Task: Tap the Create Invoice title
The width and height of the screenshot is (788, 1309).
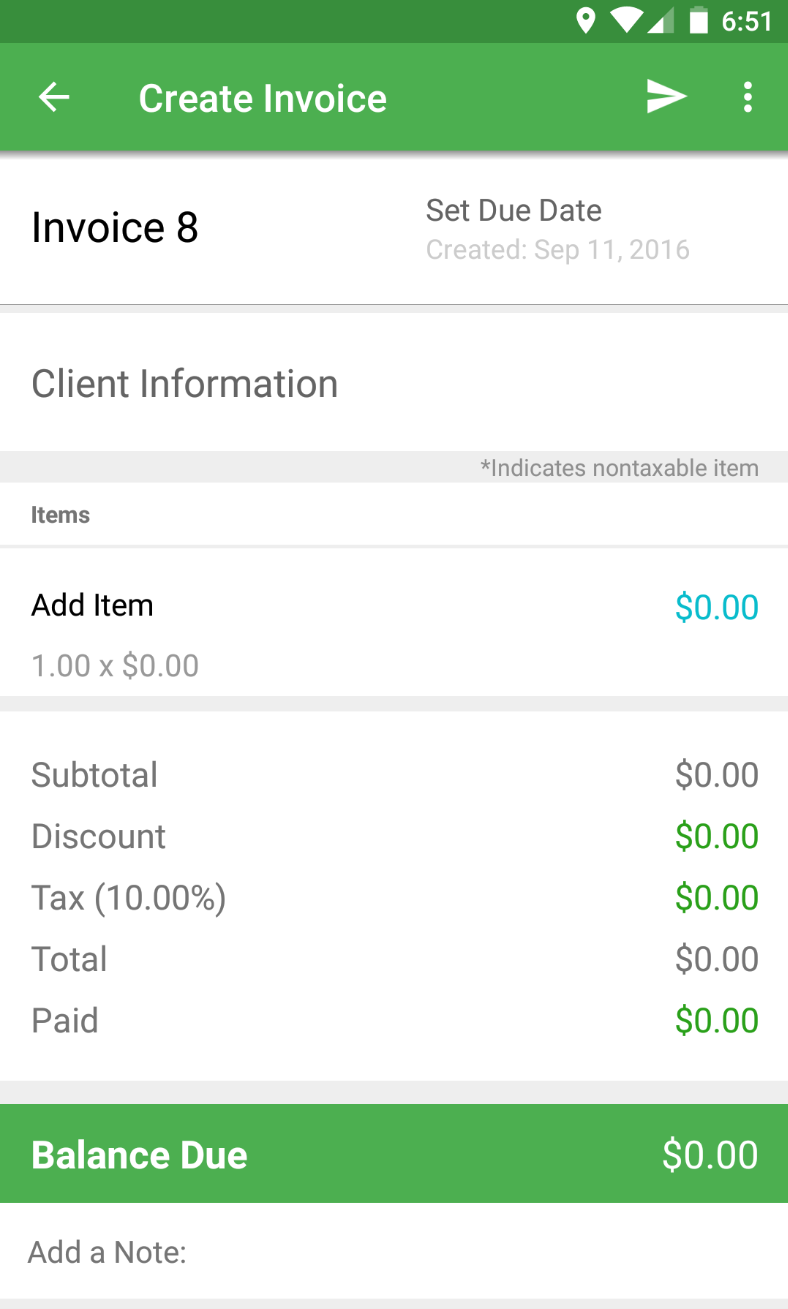Action: (x=262, y=98)
